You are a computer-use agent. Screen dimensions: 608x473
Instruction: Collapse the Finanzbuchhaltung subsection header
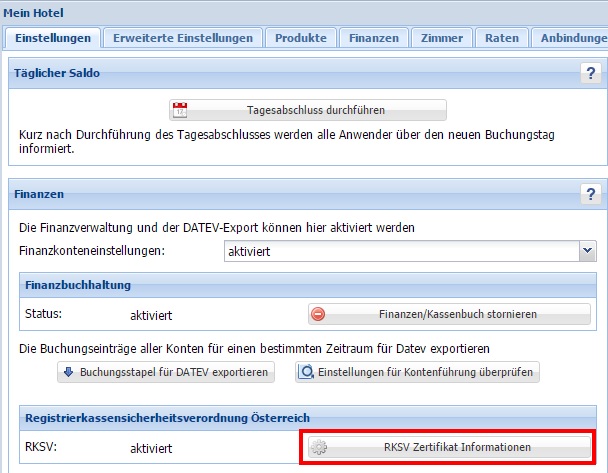click(300, 286)
